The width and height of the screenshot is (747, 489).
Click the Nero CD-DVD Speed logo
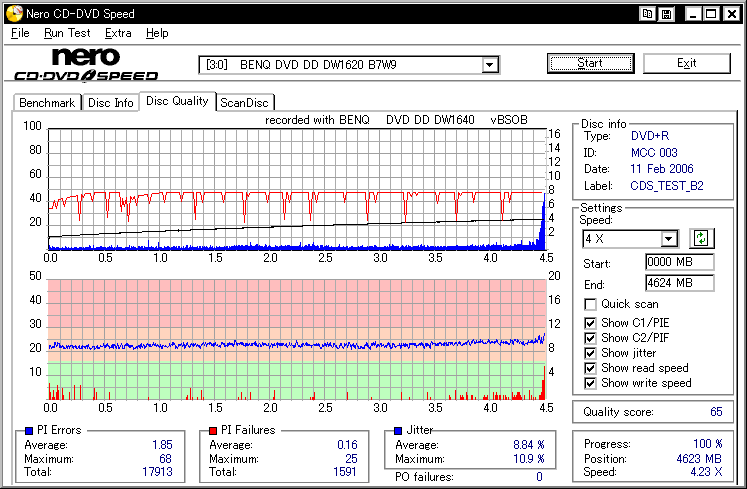click(85, 64)
